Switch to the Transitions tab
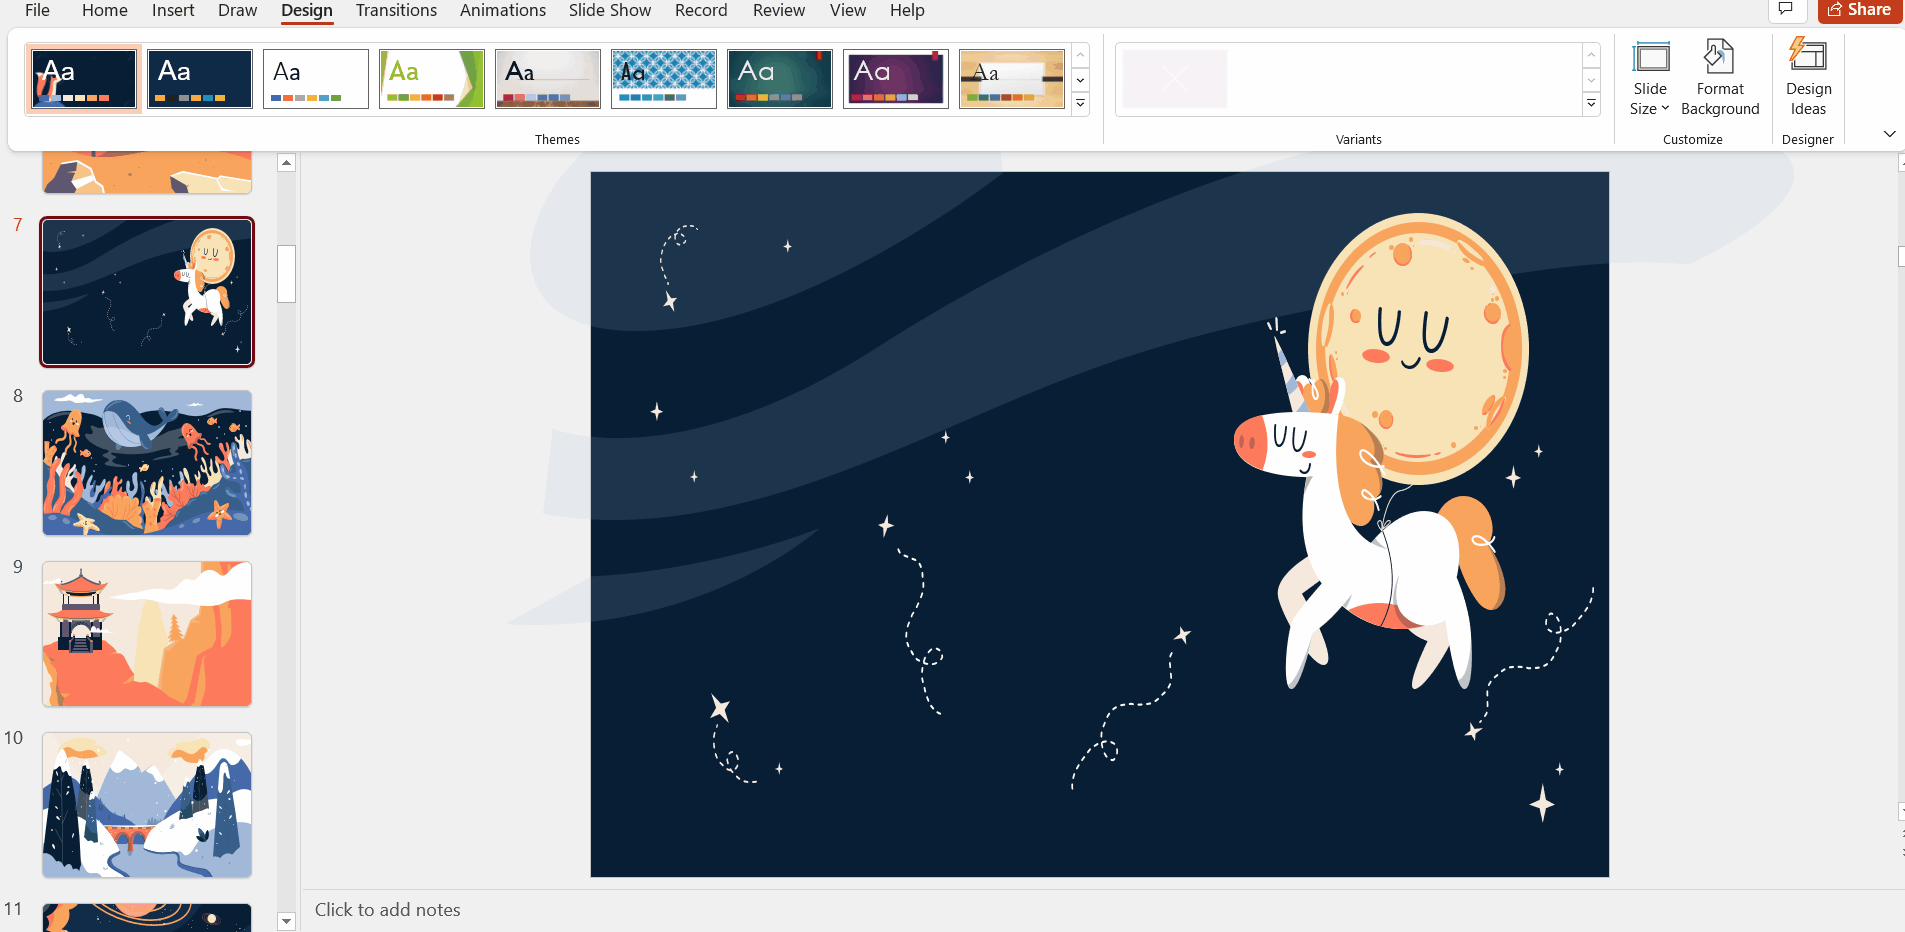The image size is (1905, 932). (x=396, y=10)
